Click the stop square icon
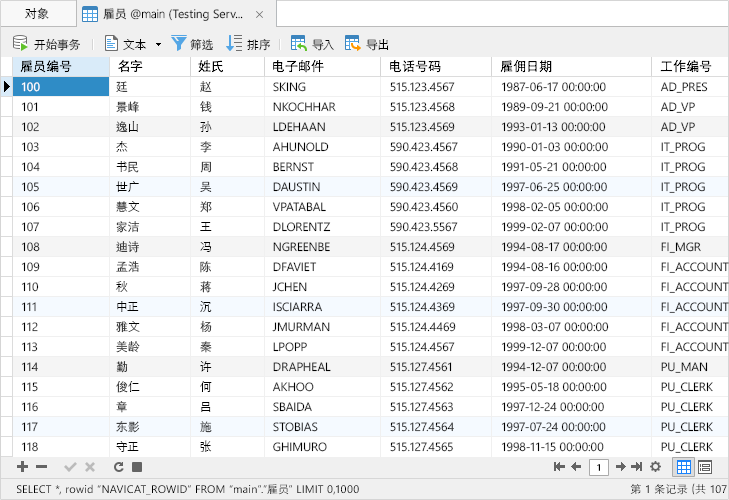The image size is (729, 500). [x=137, y=467]
